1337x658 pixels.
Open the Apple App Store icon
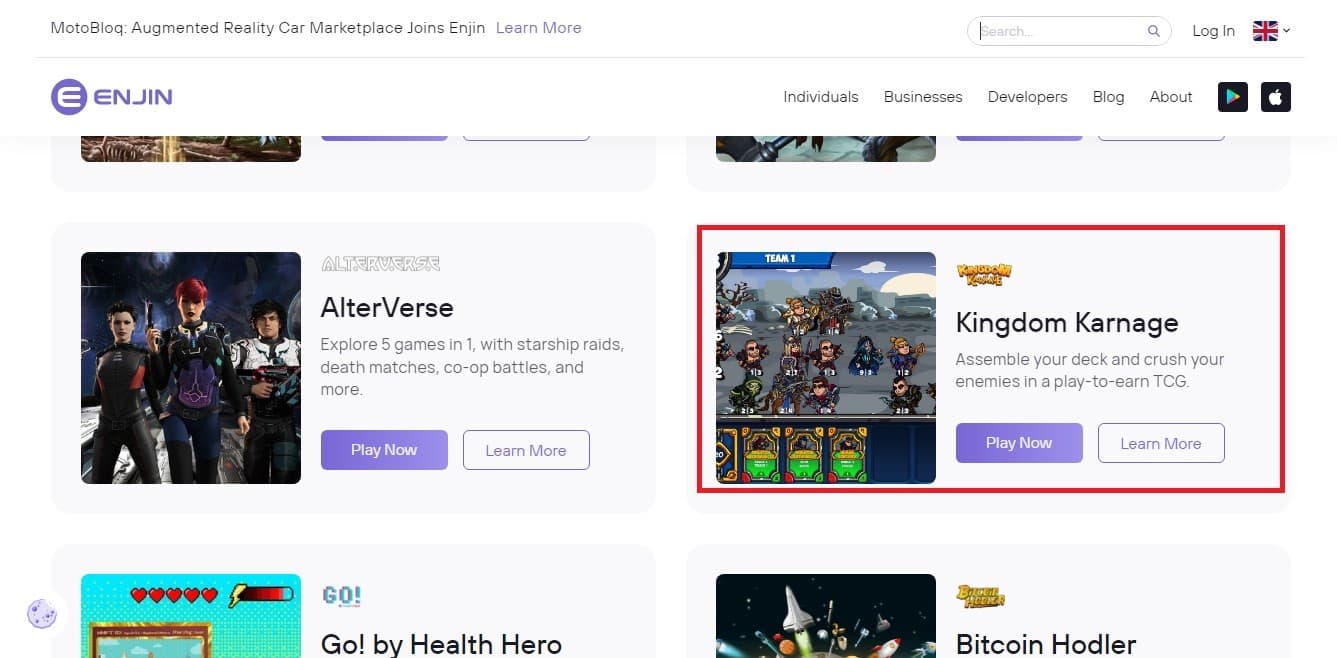[x=1276, y=97]
